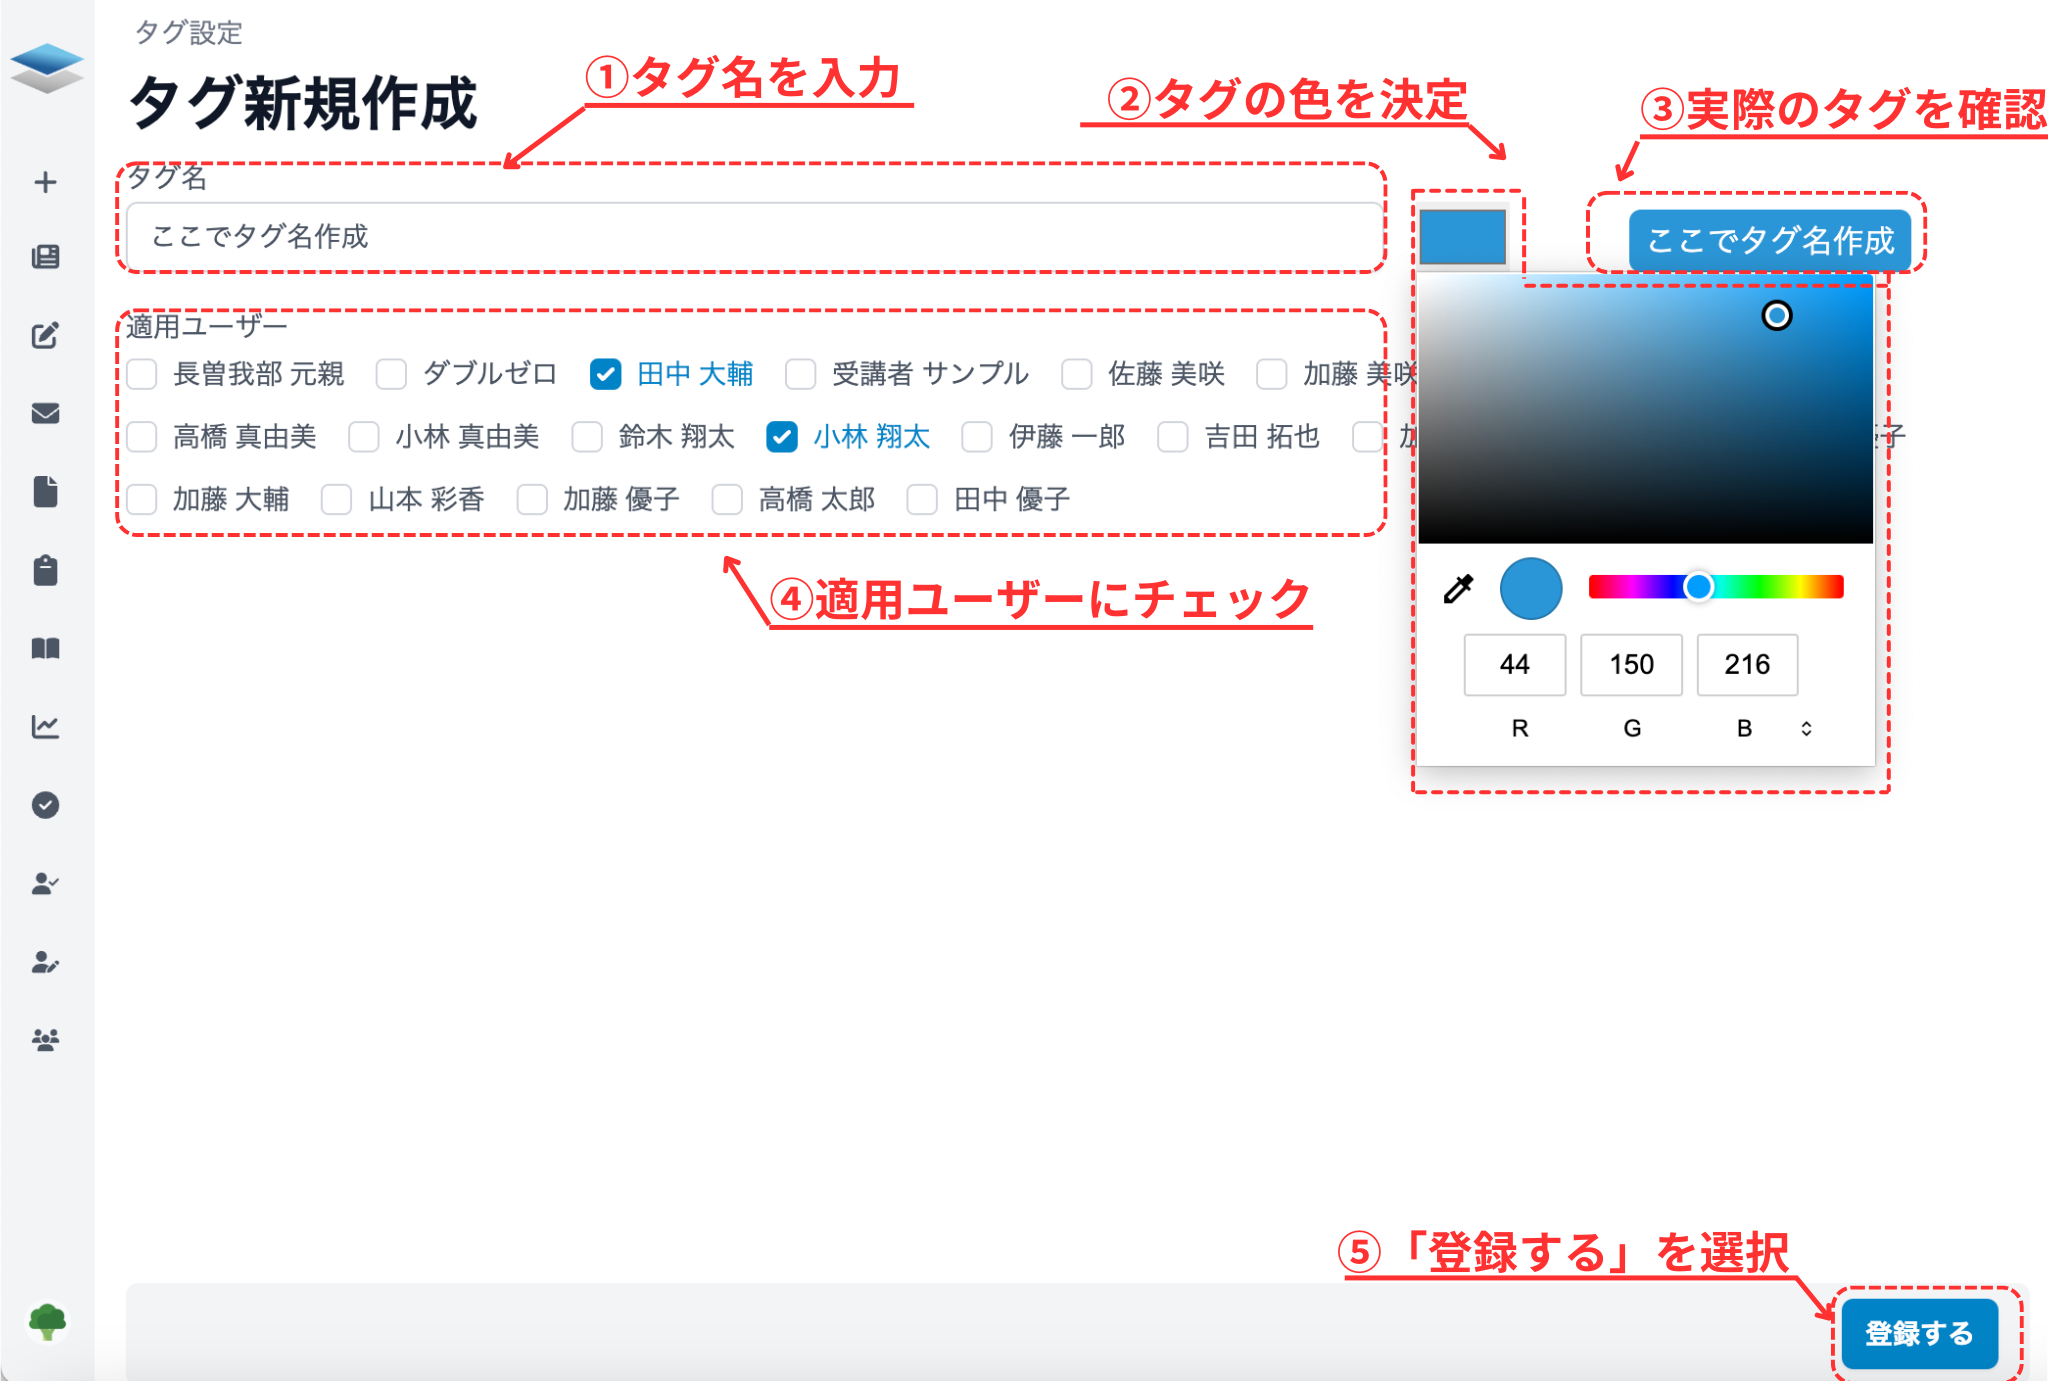Open the clipboard sidebar icon
Image resolution: width=2048 pixels, height=1381 pixels.
pyautogui.click(x=45, y=569)
